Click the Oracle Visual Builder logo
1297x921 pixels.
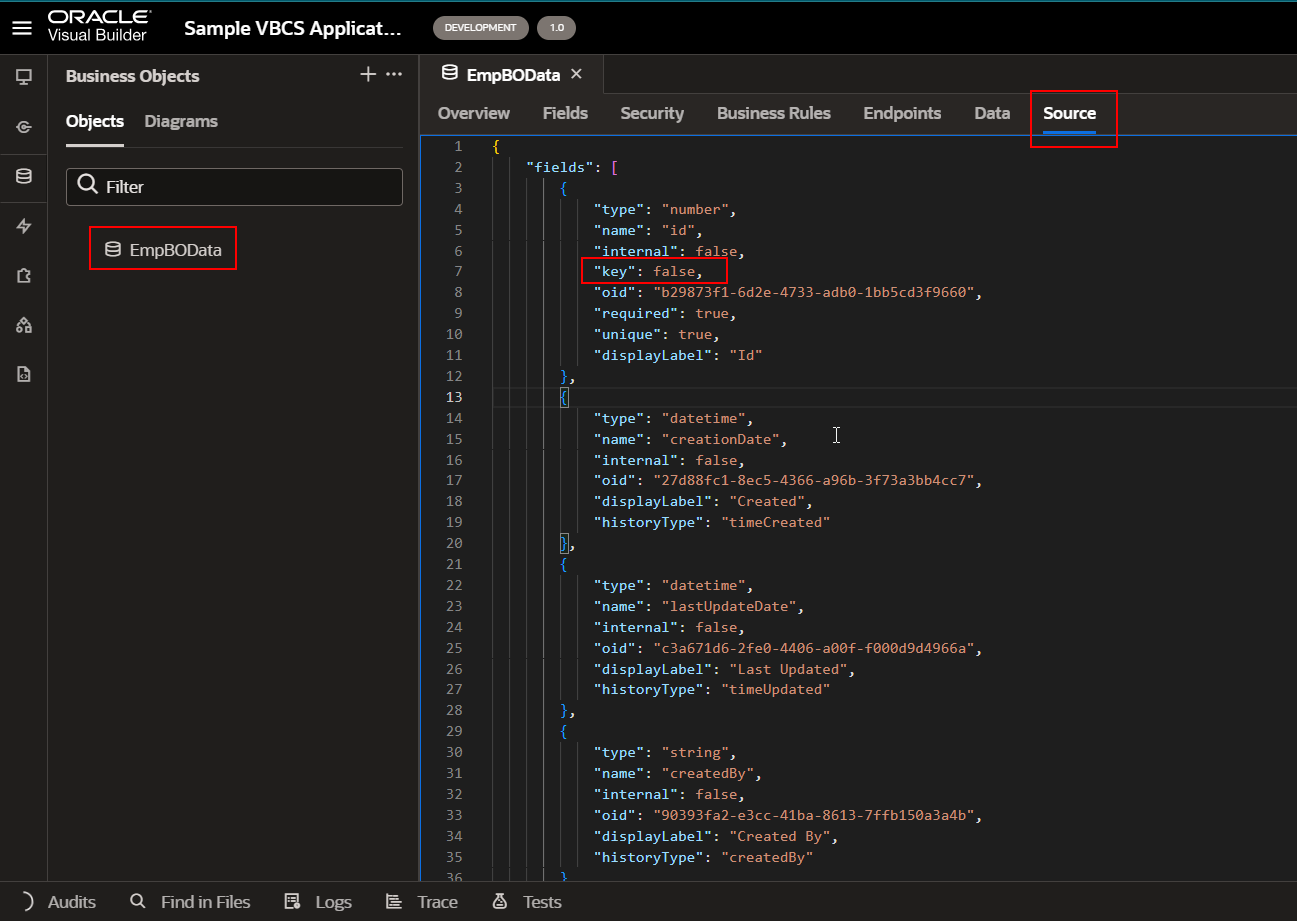100,27
